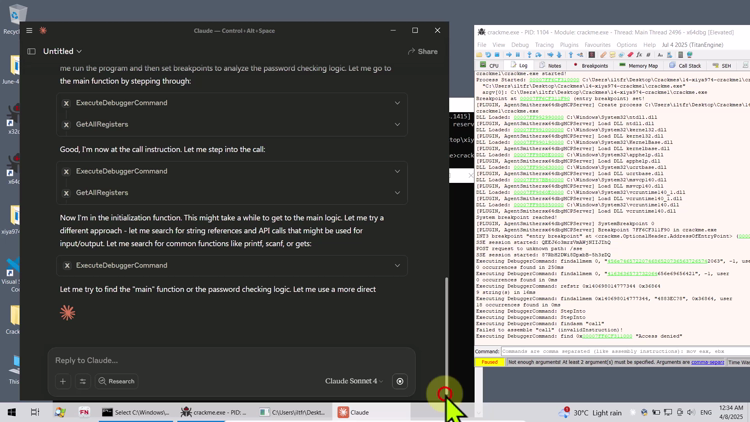Click the Restart debuggee icon in x64dbg
The width and height of the screenshot is (750, 422).
point(488,55)
